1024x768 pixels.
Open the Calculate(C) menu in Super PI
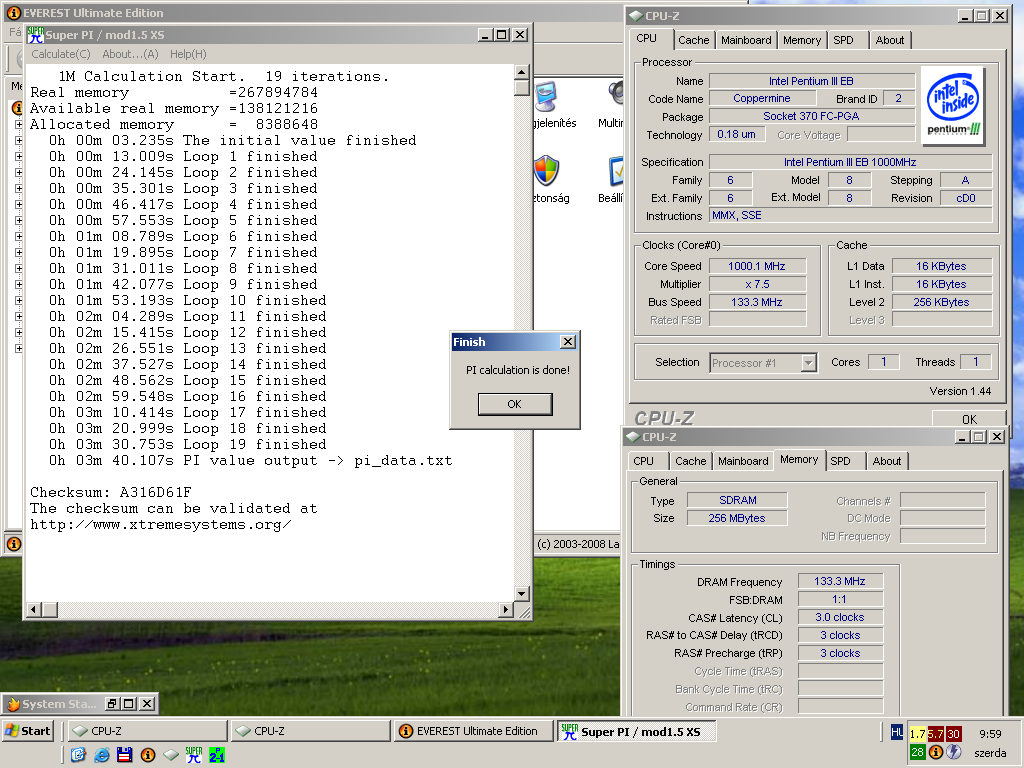(x=61, y=54)
